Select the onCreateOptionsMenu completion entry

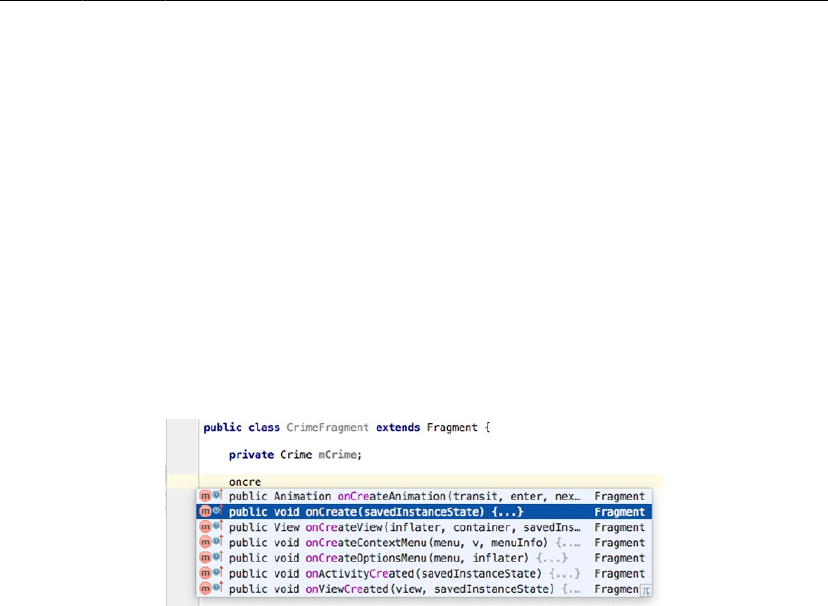[x=424, y=557]
